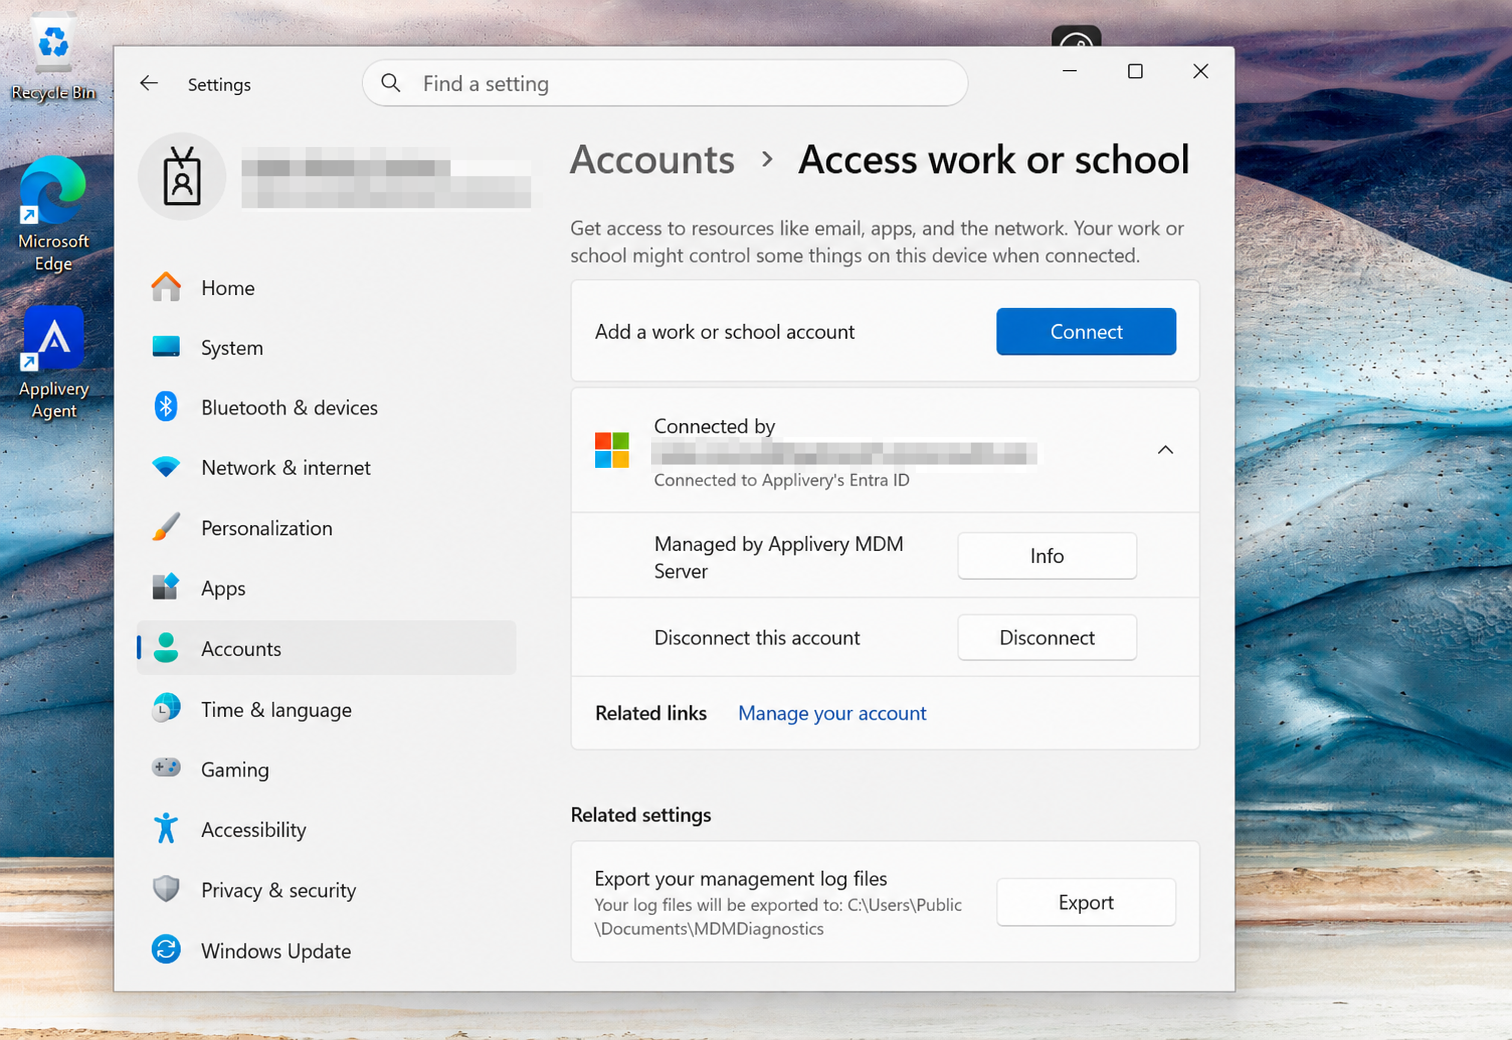Export the management log files
Image resolution: width=1512 pixels, height=1040 pixels.
(x=1086, y=902)
